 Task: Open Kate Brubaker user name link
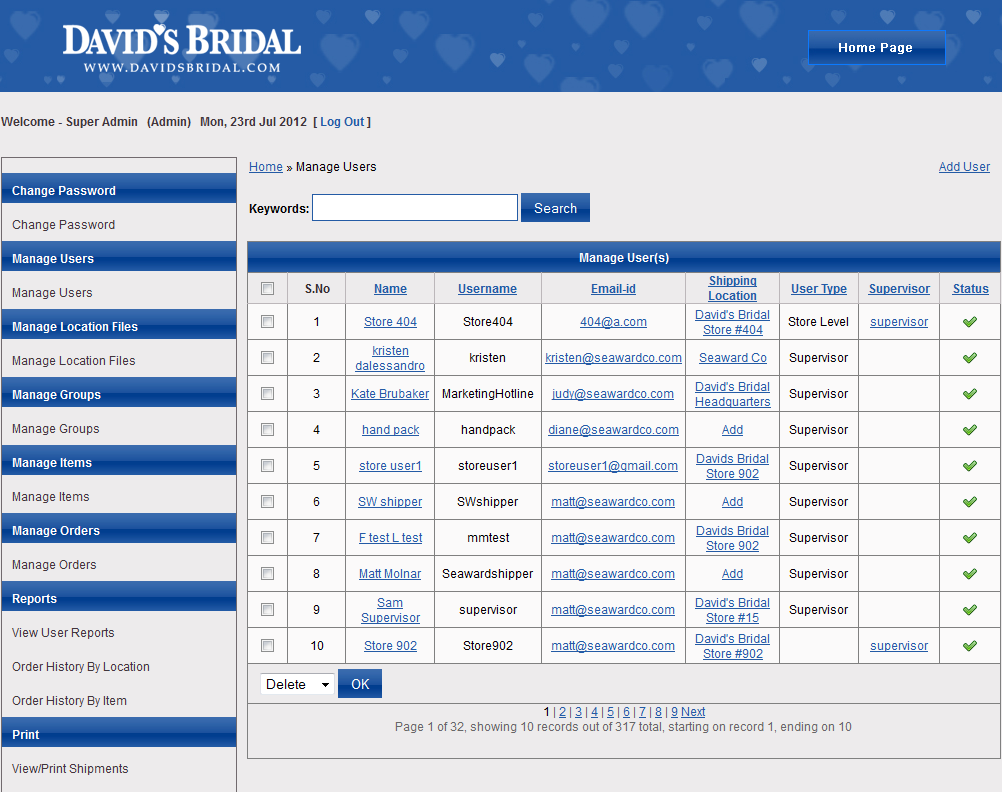(390, 394)
